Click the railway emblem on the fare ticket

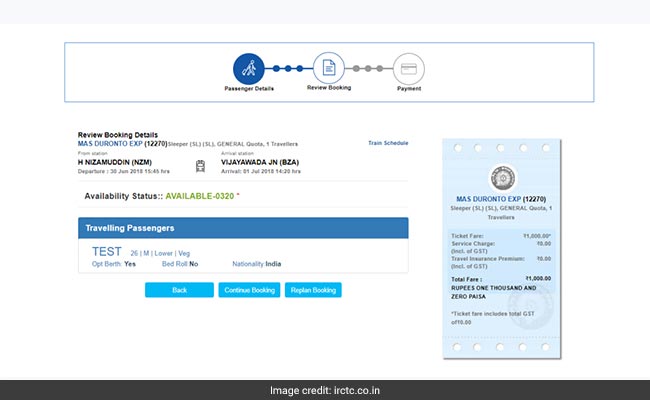tap(497, 179)
